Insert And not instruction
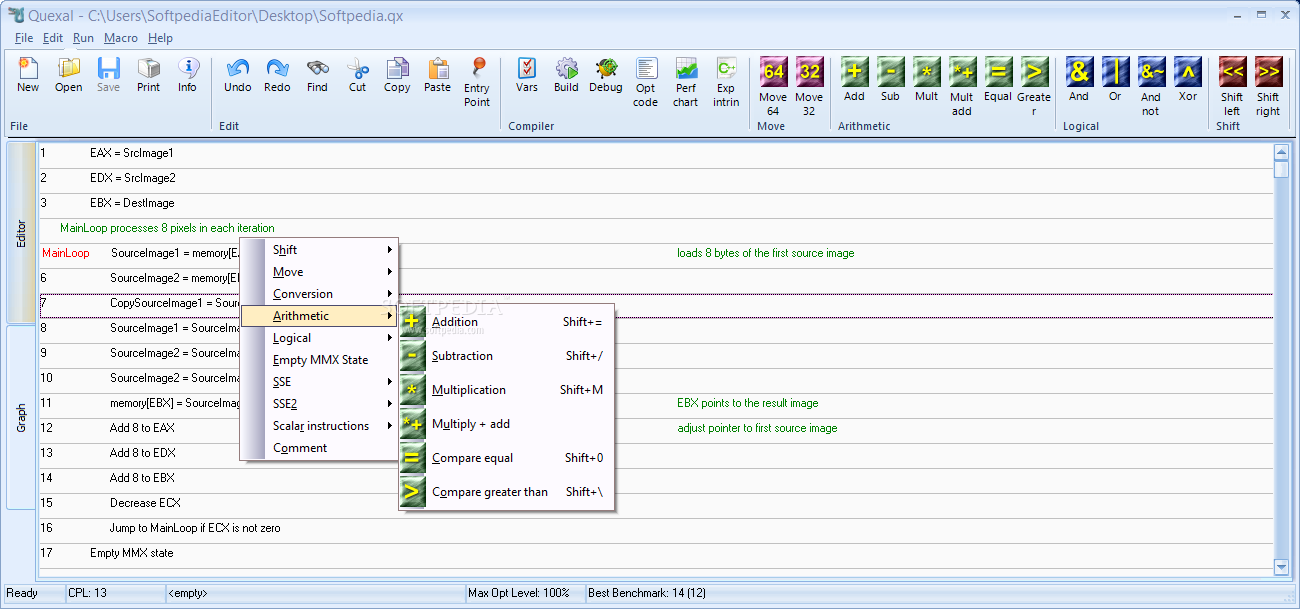1300x609 pixels. point(1151,86)
